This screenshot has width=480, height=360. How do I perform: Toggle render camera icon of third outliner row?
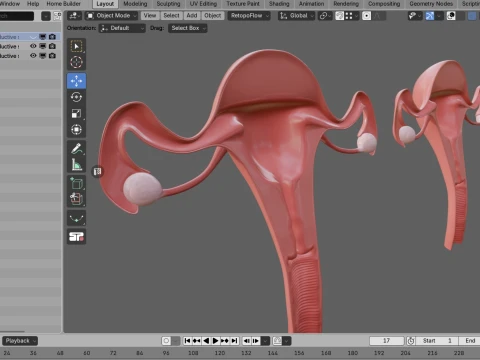point(52,56)
